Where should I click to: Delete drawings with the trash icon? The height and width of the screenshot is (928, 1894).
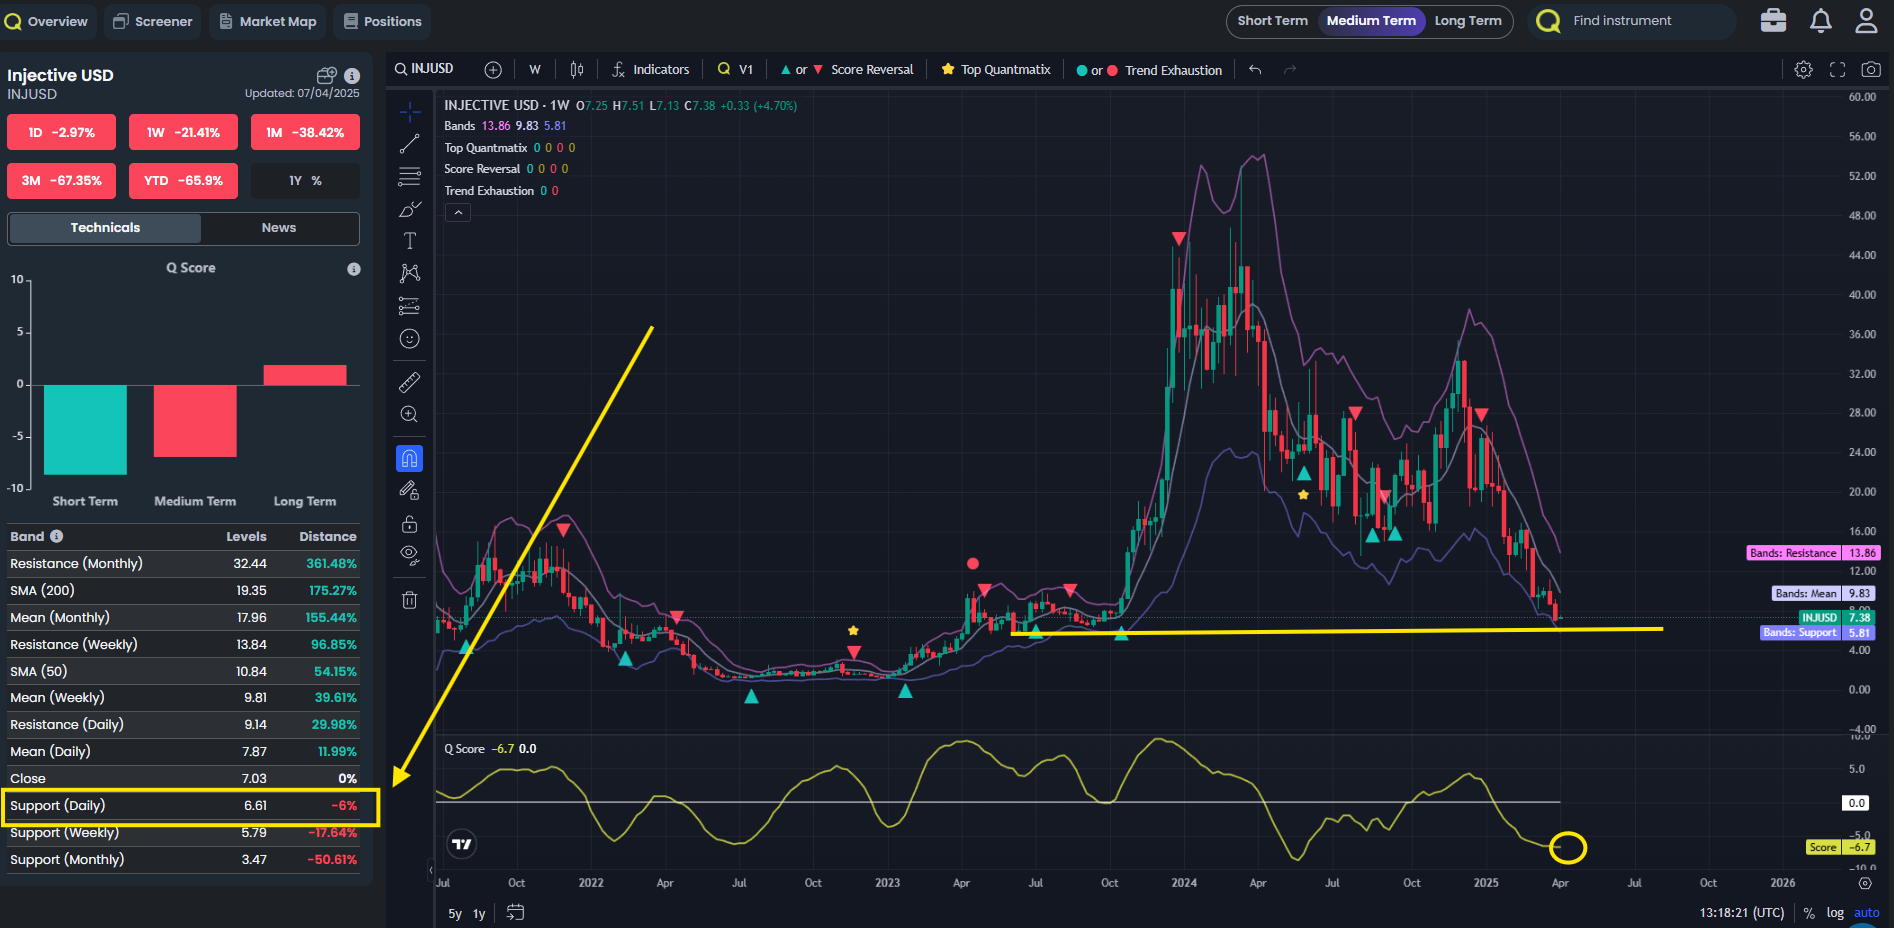[410, 600]
